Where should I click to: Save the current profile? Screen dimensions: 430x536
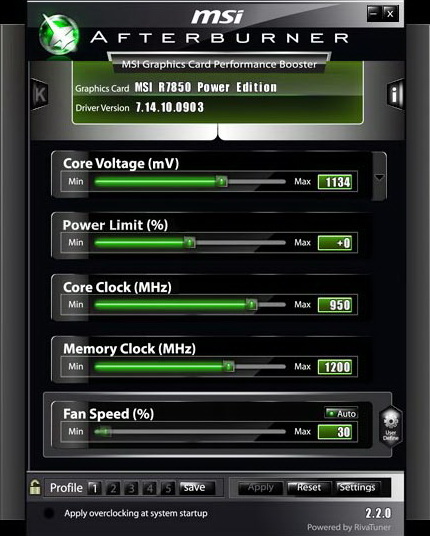click(198, 487)
